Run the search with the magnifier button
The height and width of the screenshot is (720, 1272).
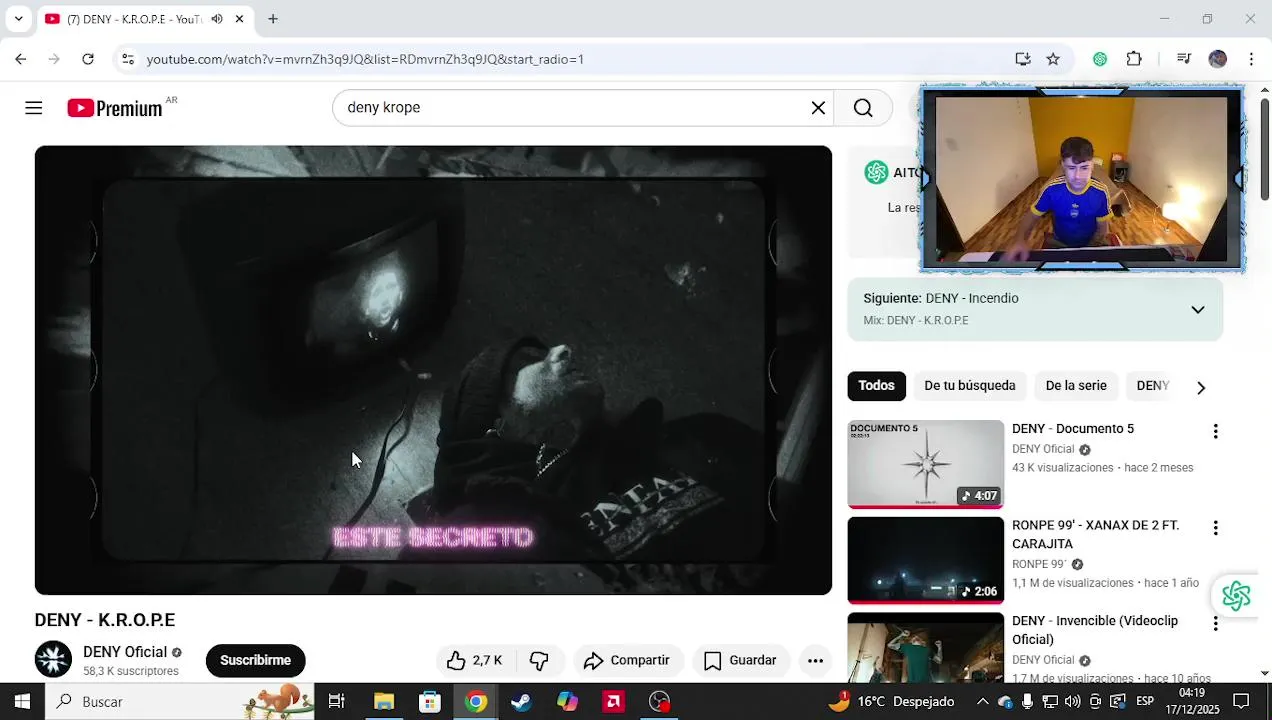tap(863, 108)
